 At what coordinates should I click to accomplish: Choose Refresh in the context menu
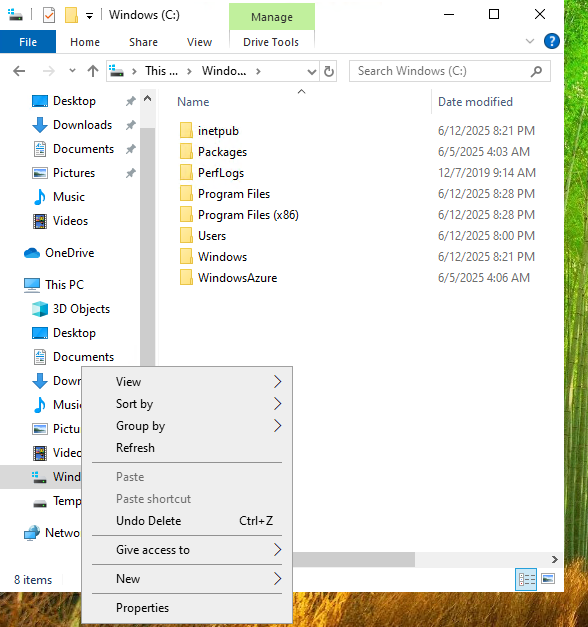click(187, 448)
